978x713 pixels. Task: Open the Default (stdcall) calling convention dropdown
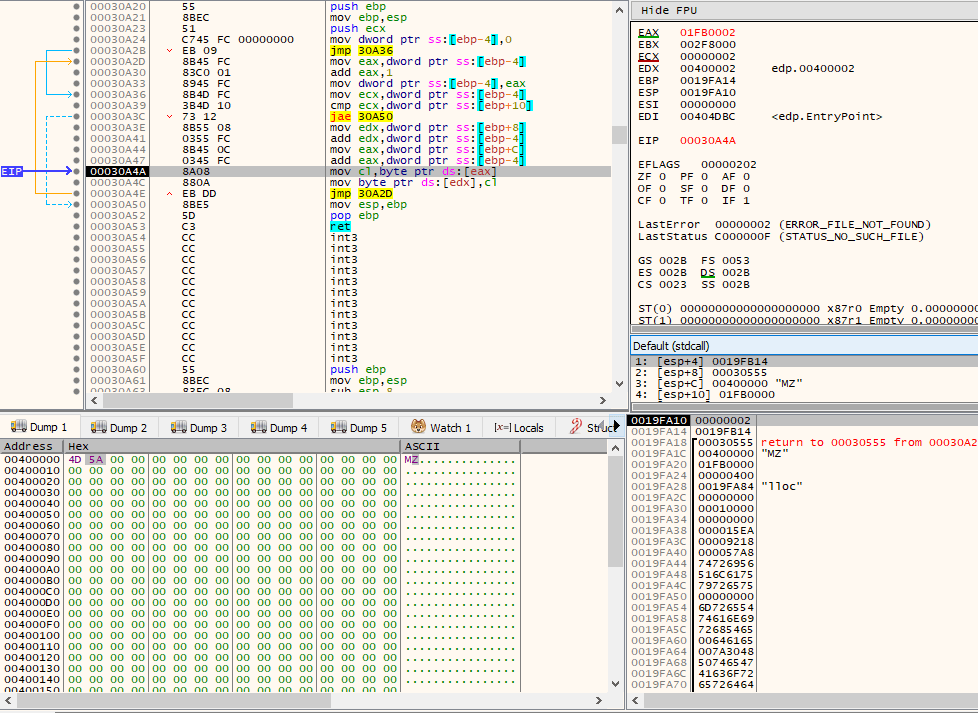pos(804,346)
